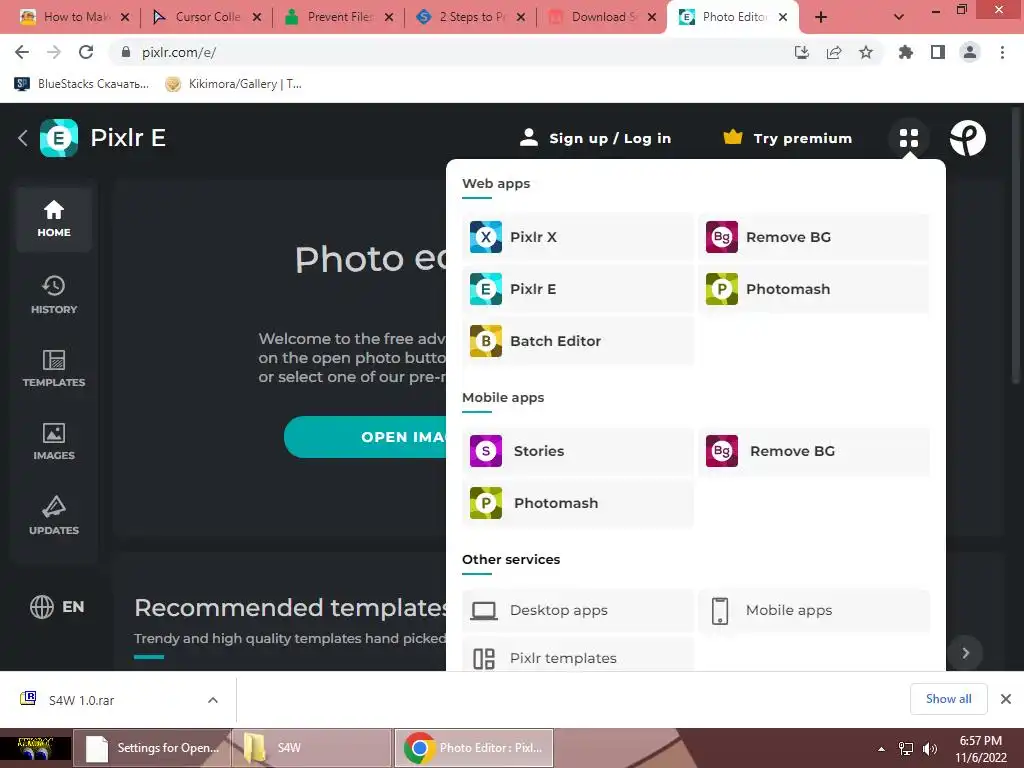1024x768 pixels.
Task: Click Show all downloads
Action: [x=948, y=699]
